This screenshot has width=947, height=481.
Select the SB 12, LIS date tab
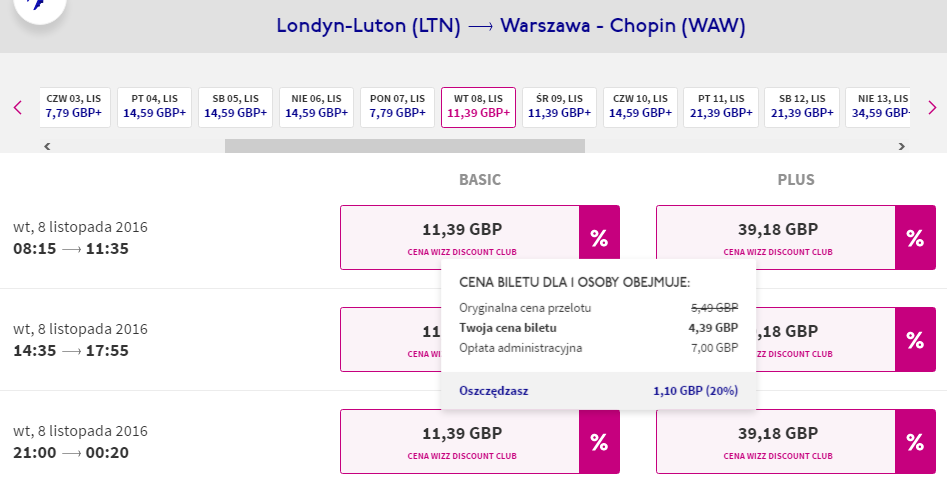coord(802,108)
